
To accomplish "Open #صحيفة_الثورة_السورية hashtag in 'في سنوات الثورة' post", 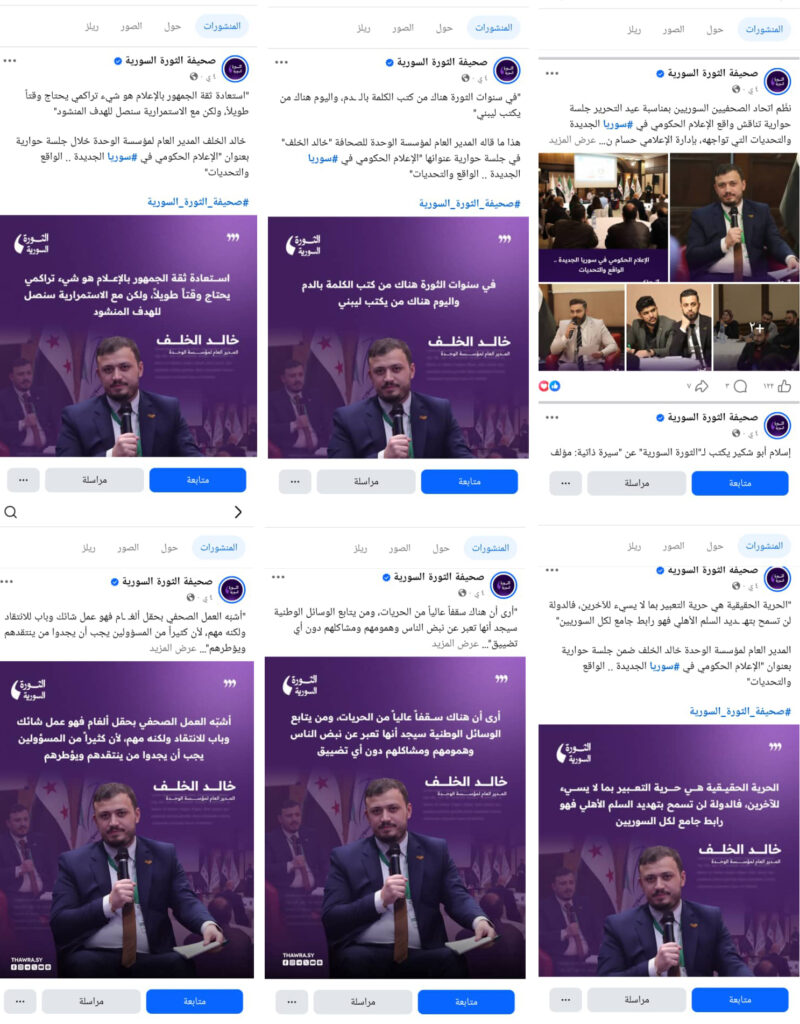I will tap(470, 204).
